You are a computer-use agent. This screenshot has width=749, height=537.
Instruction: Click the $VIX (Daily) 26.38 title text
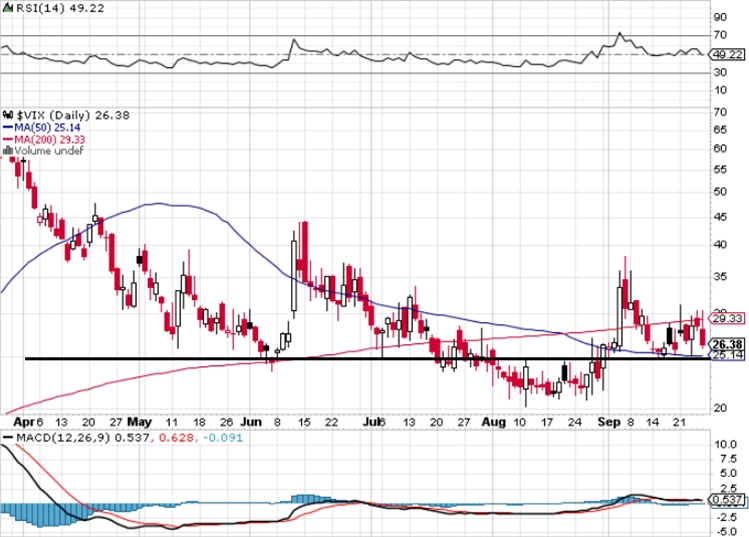[x=73, y=116]
